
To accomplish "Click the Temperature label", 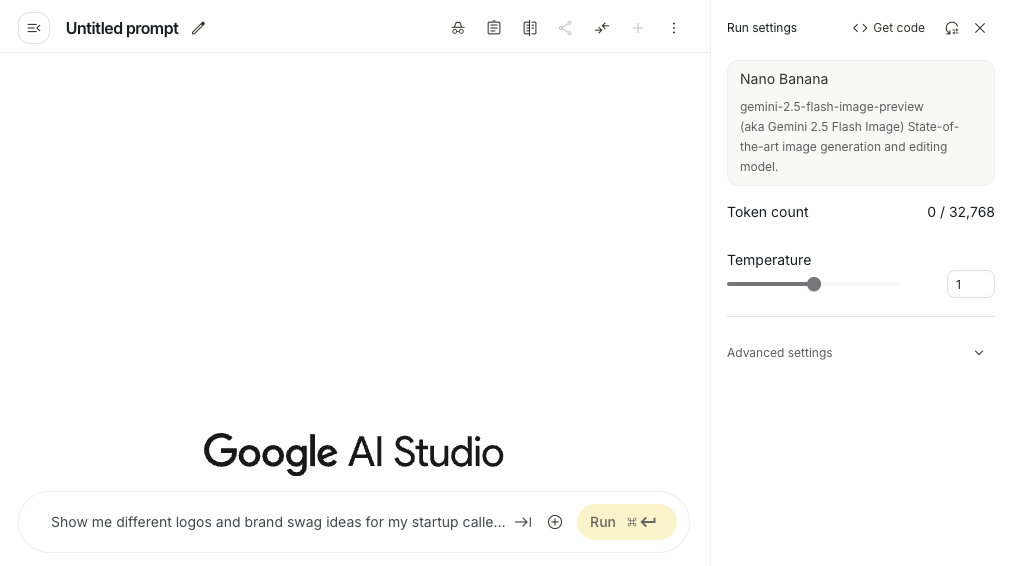I will [x=769, y=260].
